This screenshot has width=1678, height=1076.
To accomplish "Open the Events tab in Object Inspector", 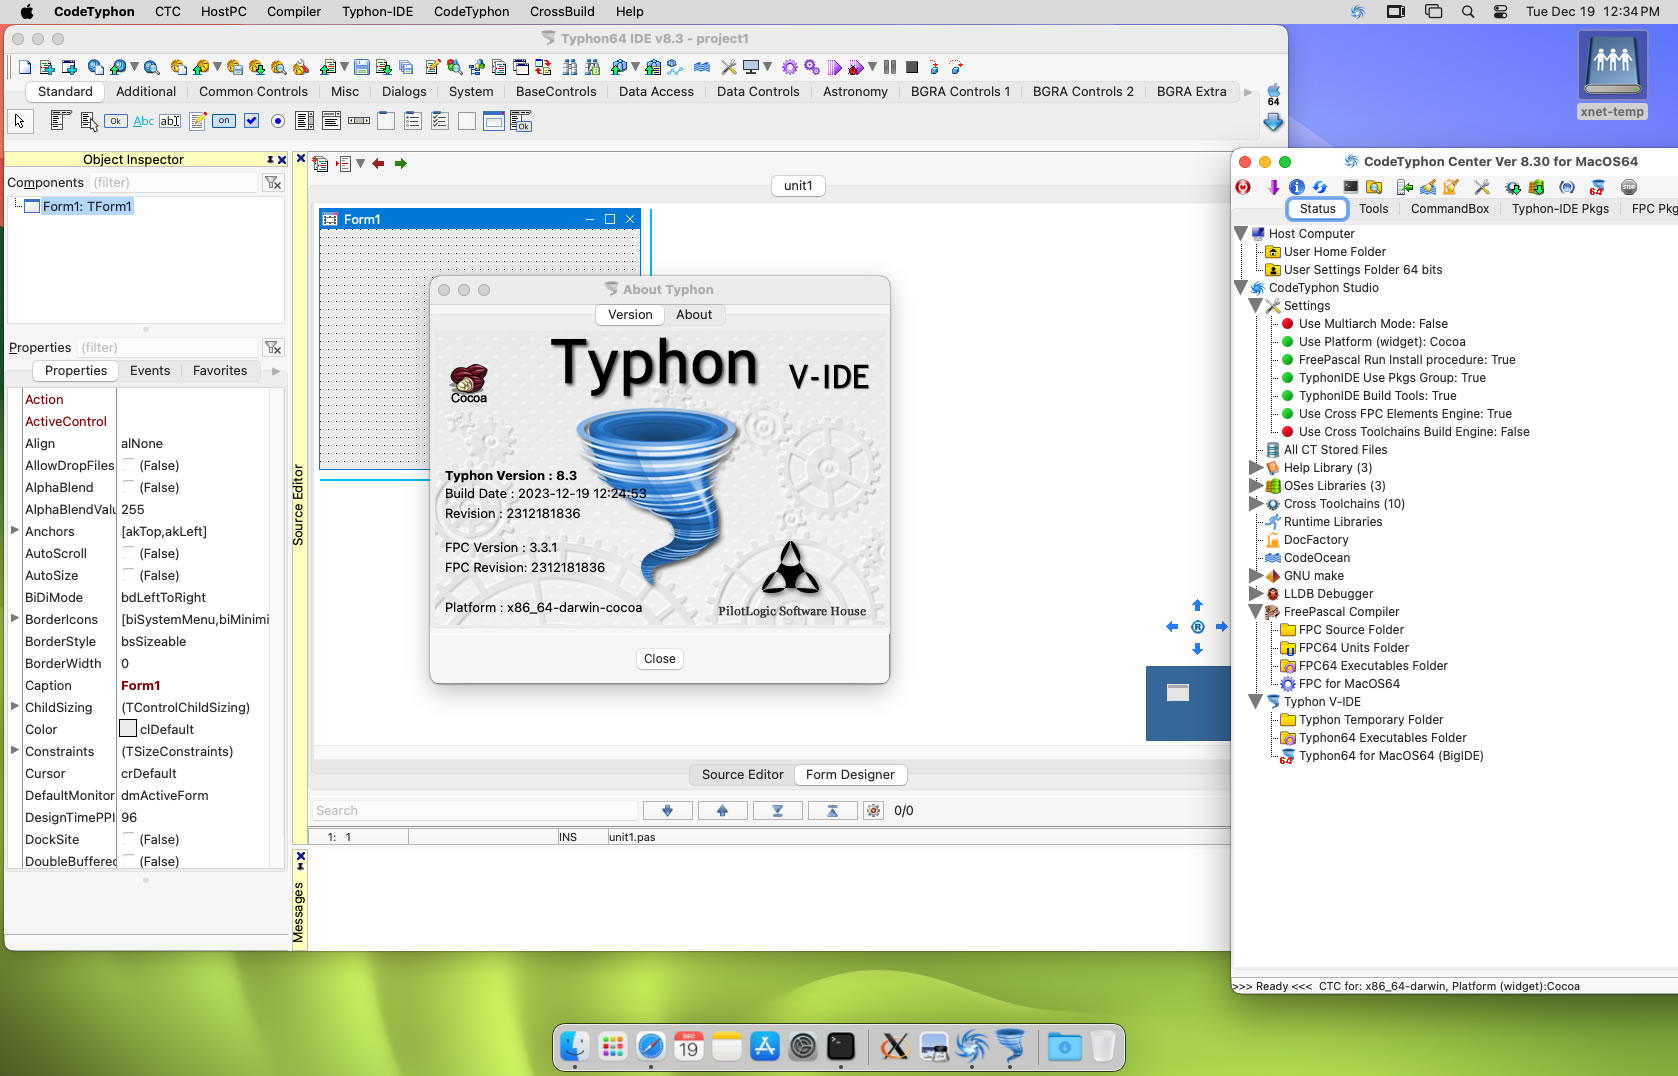I will tap(150, 370).
